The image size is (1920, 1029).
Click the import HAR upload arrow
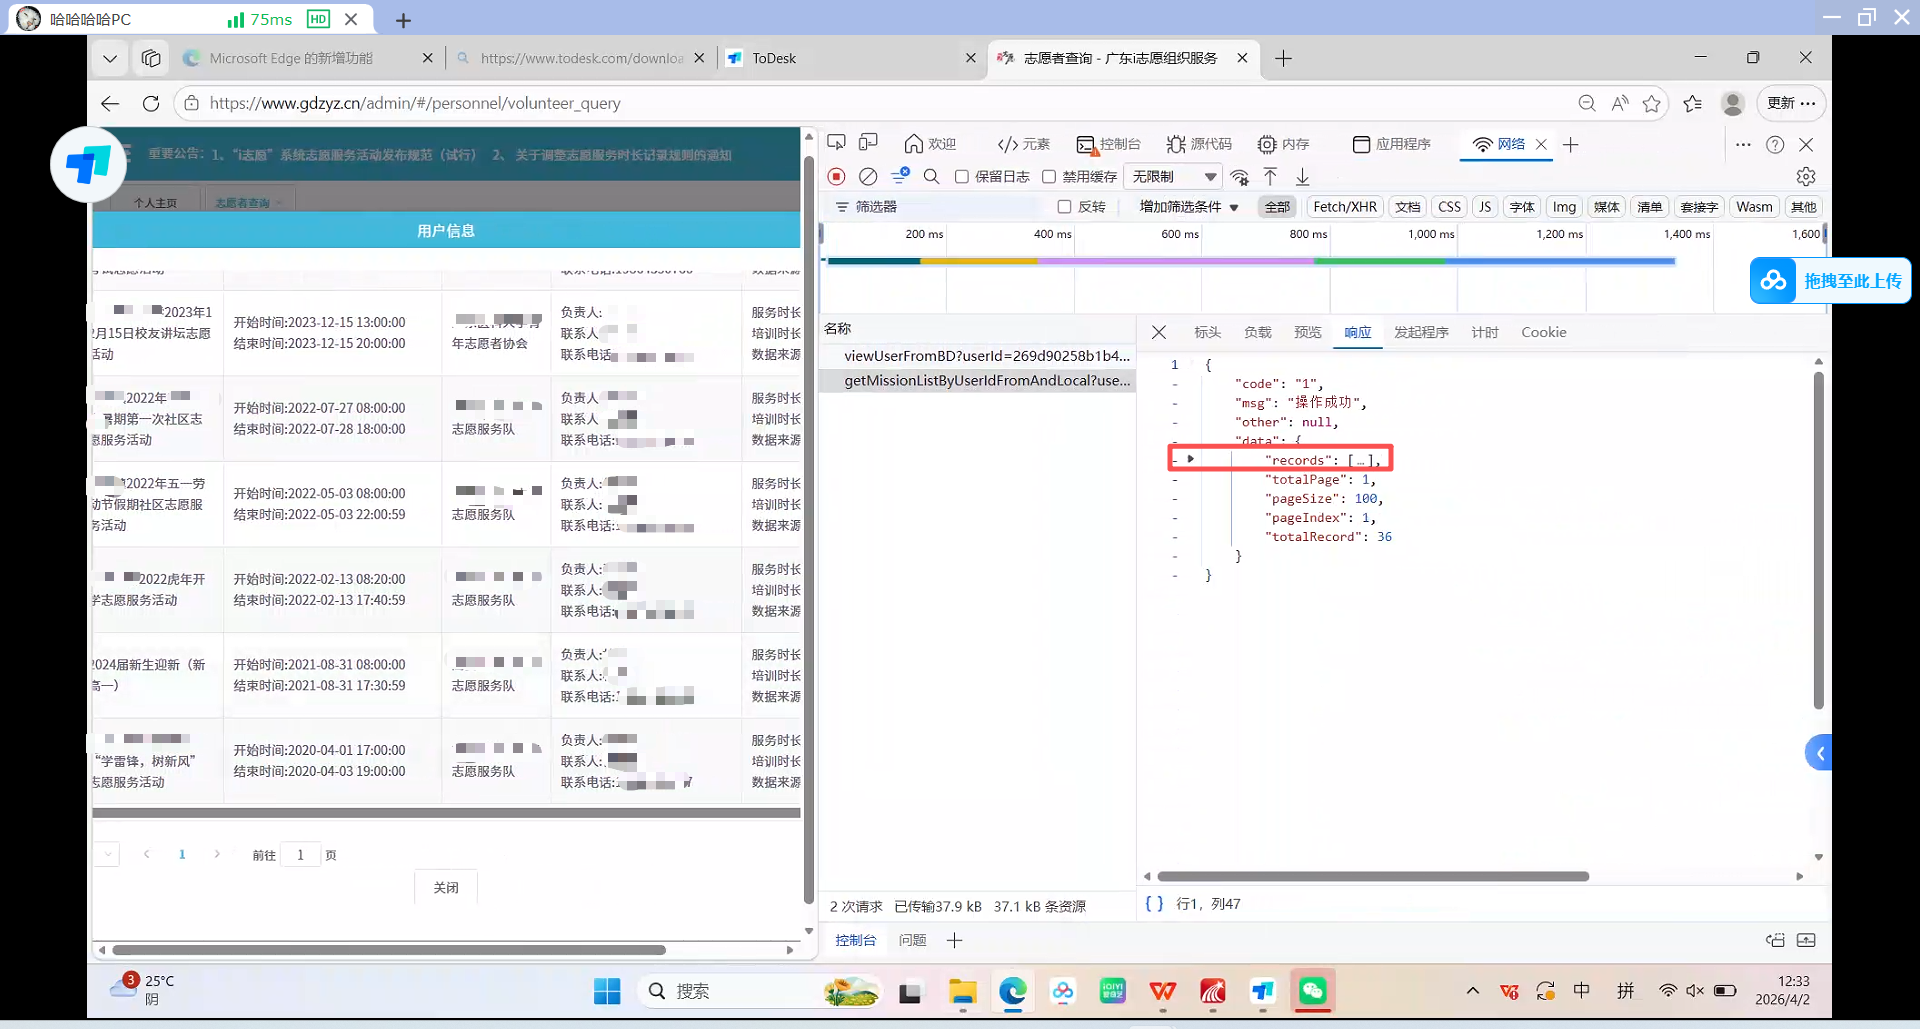coord(1270,177)
